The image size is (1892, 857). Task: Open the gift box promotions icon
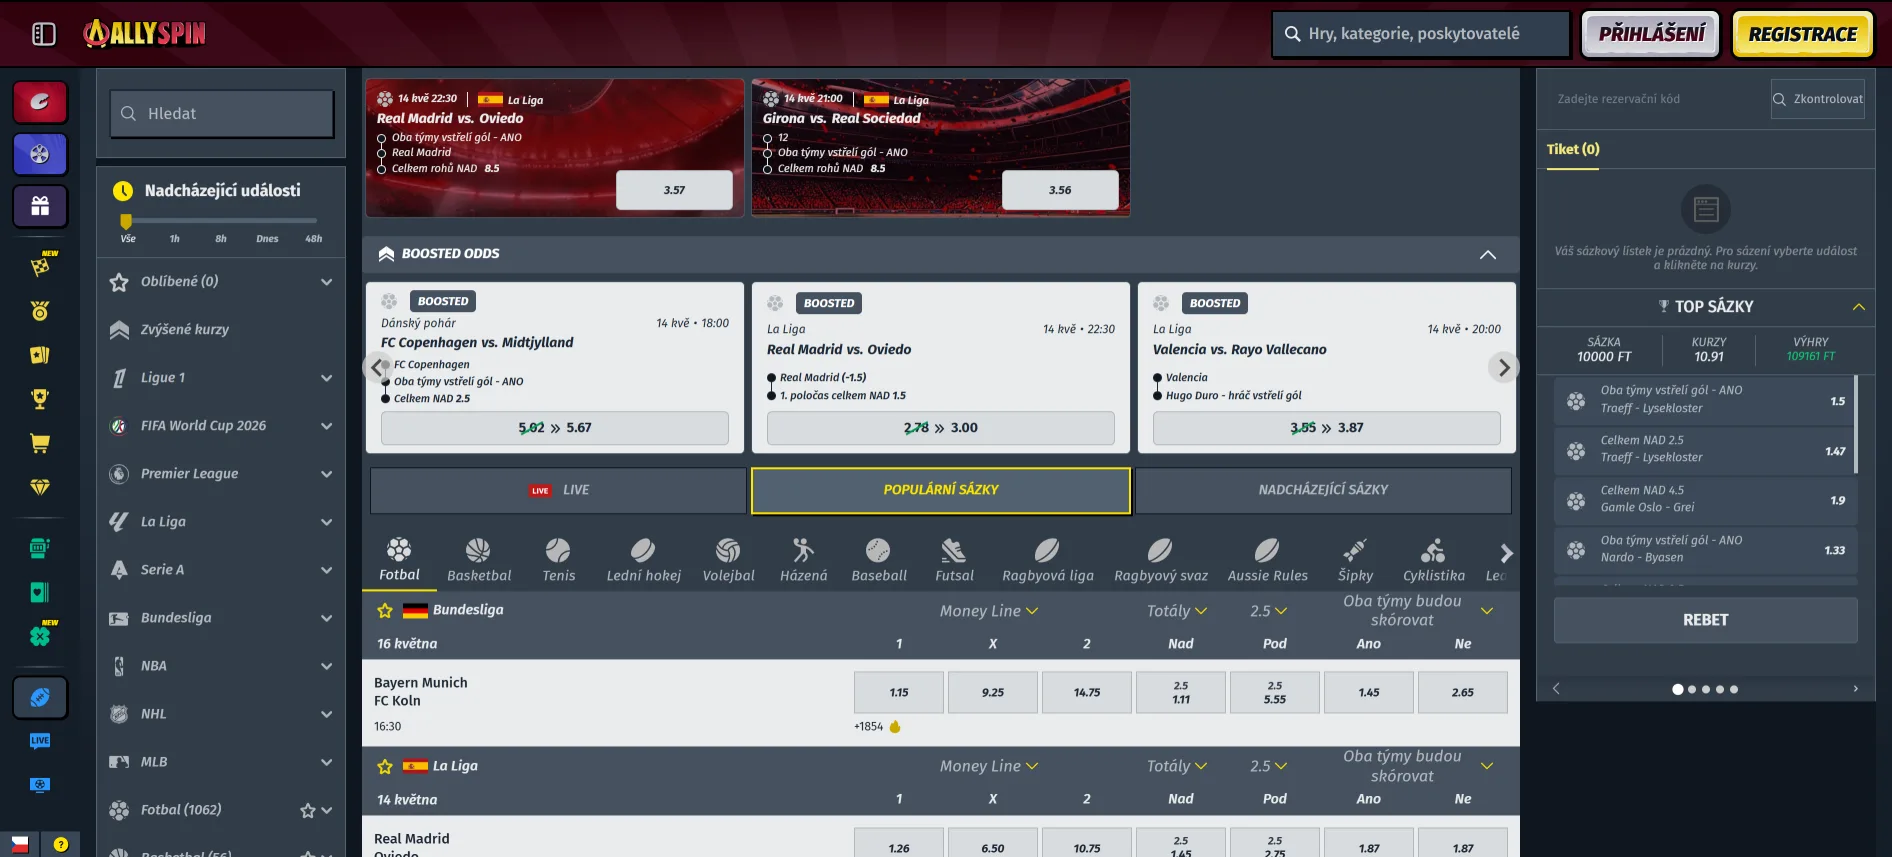(40, 206)
